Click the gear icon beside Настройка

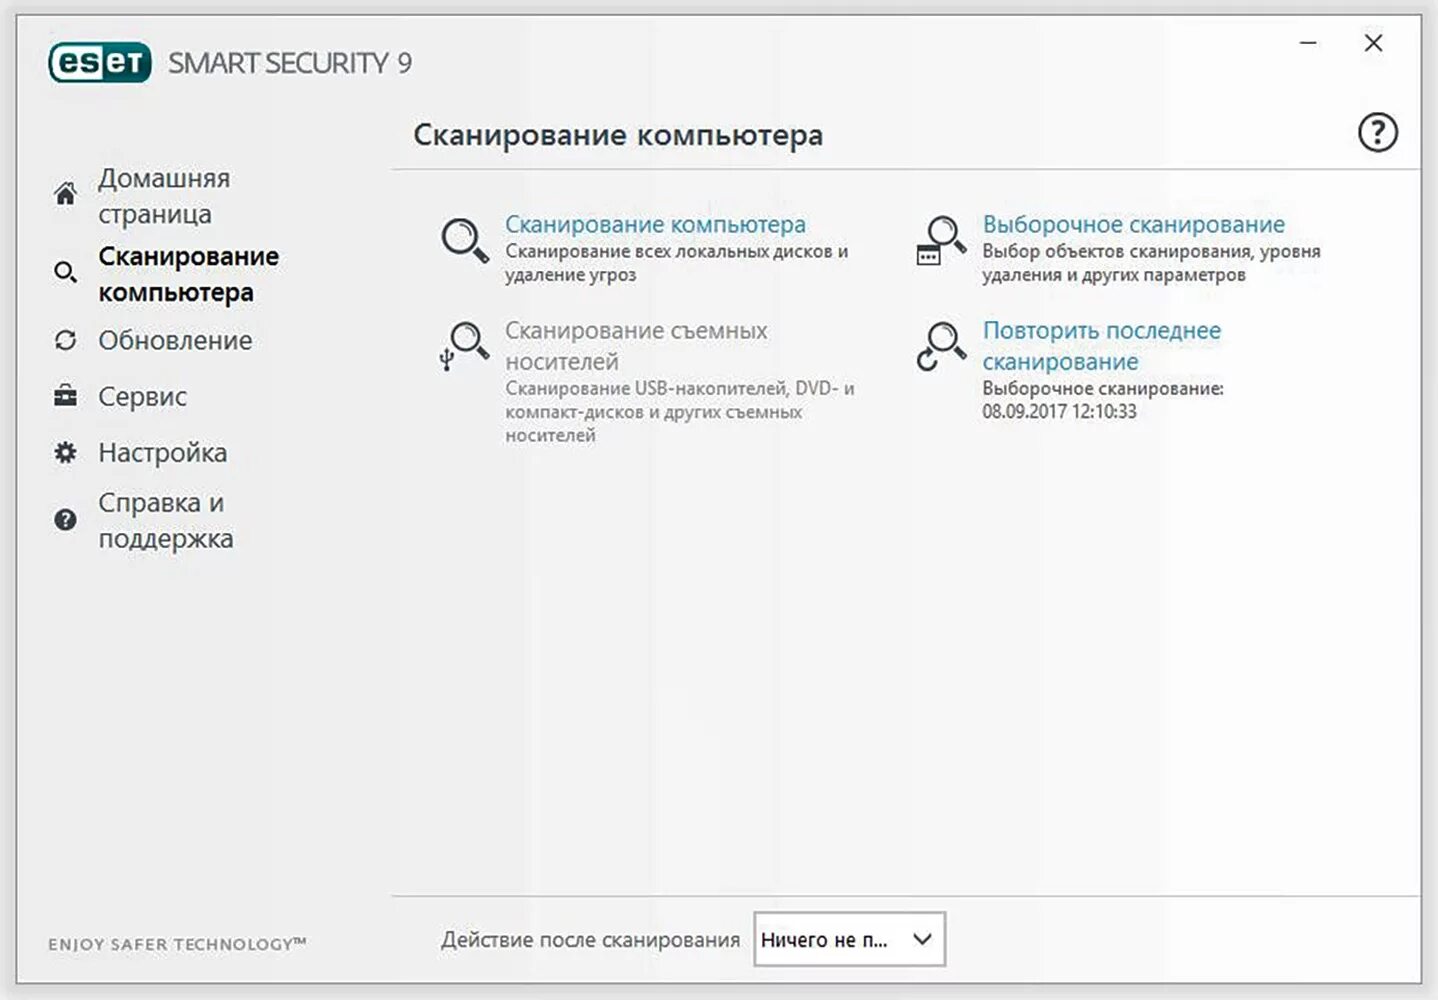tap(65, 452)
